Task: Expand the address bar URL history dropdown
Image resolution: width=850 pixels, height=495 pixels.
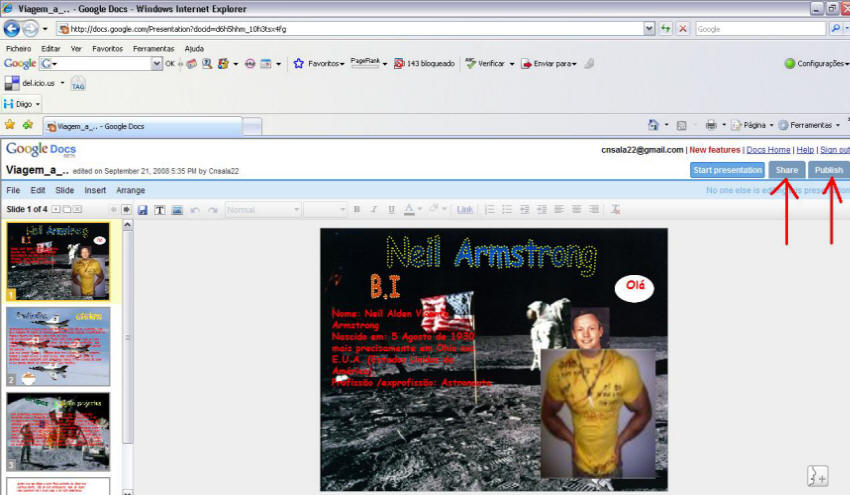Action: [649, 29]
